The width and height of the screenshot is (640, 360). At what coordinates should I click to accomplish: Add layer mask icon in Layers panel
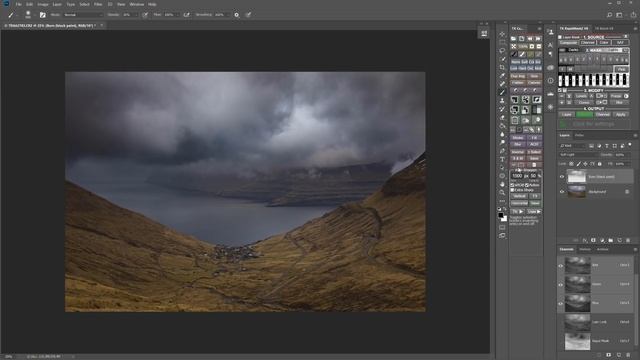pyautogui.click(x=593, y=240)
